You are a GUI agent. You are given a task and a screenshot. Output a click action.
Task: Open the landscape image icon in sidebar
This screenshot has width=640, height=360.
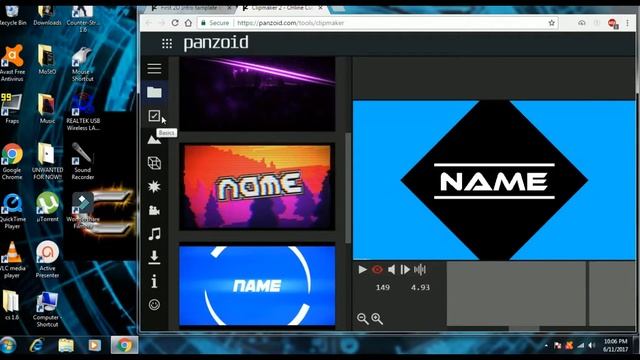(x=154, y=140)
